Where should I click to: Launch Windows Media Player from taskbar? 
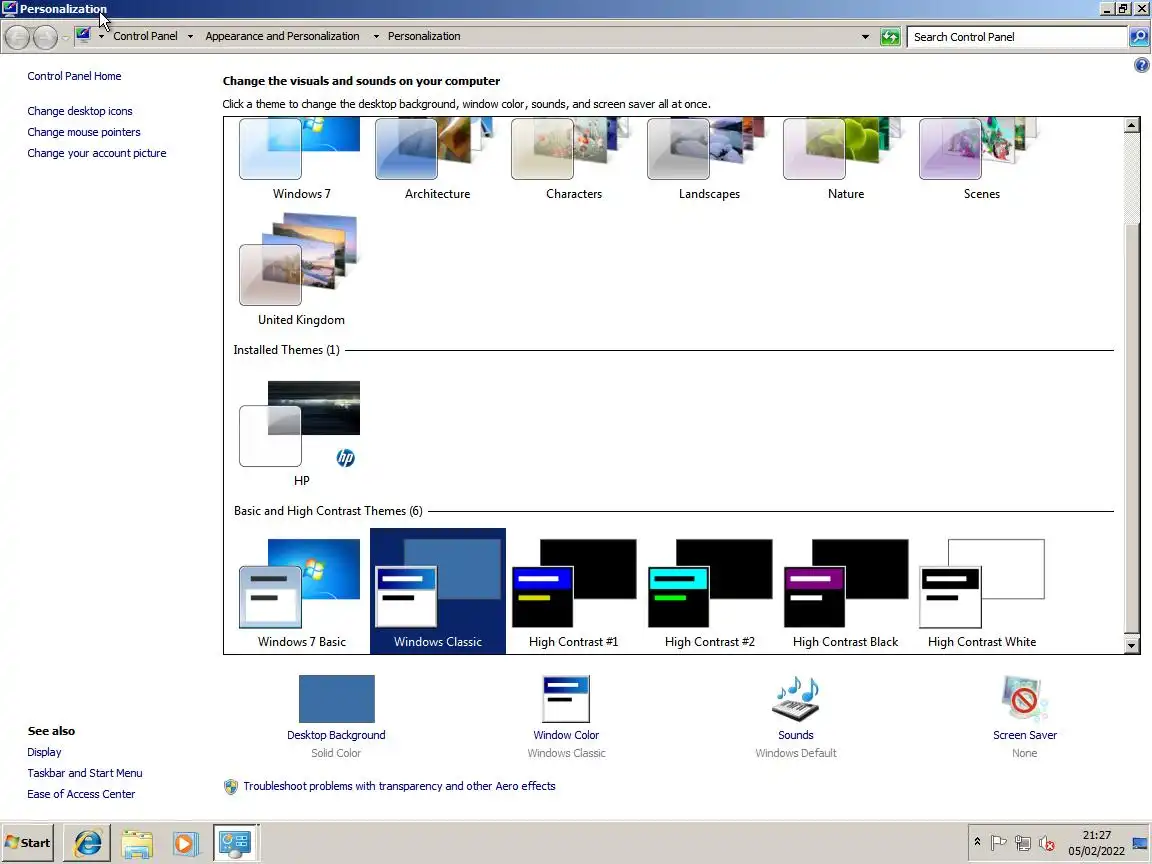click(x=185, y=843)
